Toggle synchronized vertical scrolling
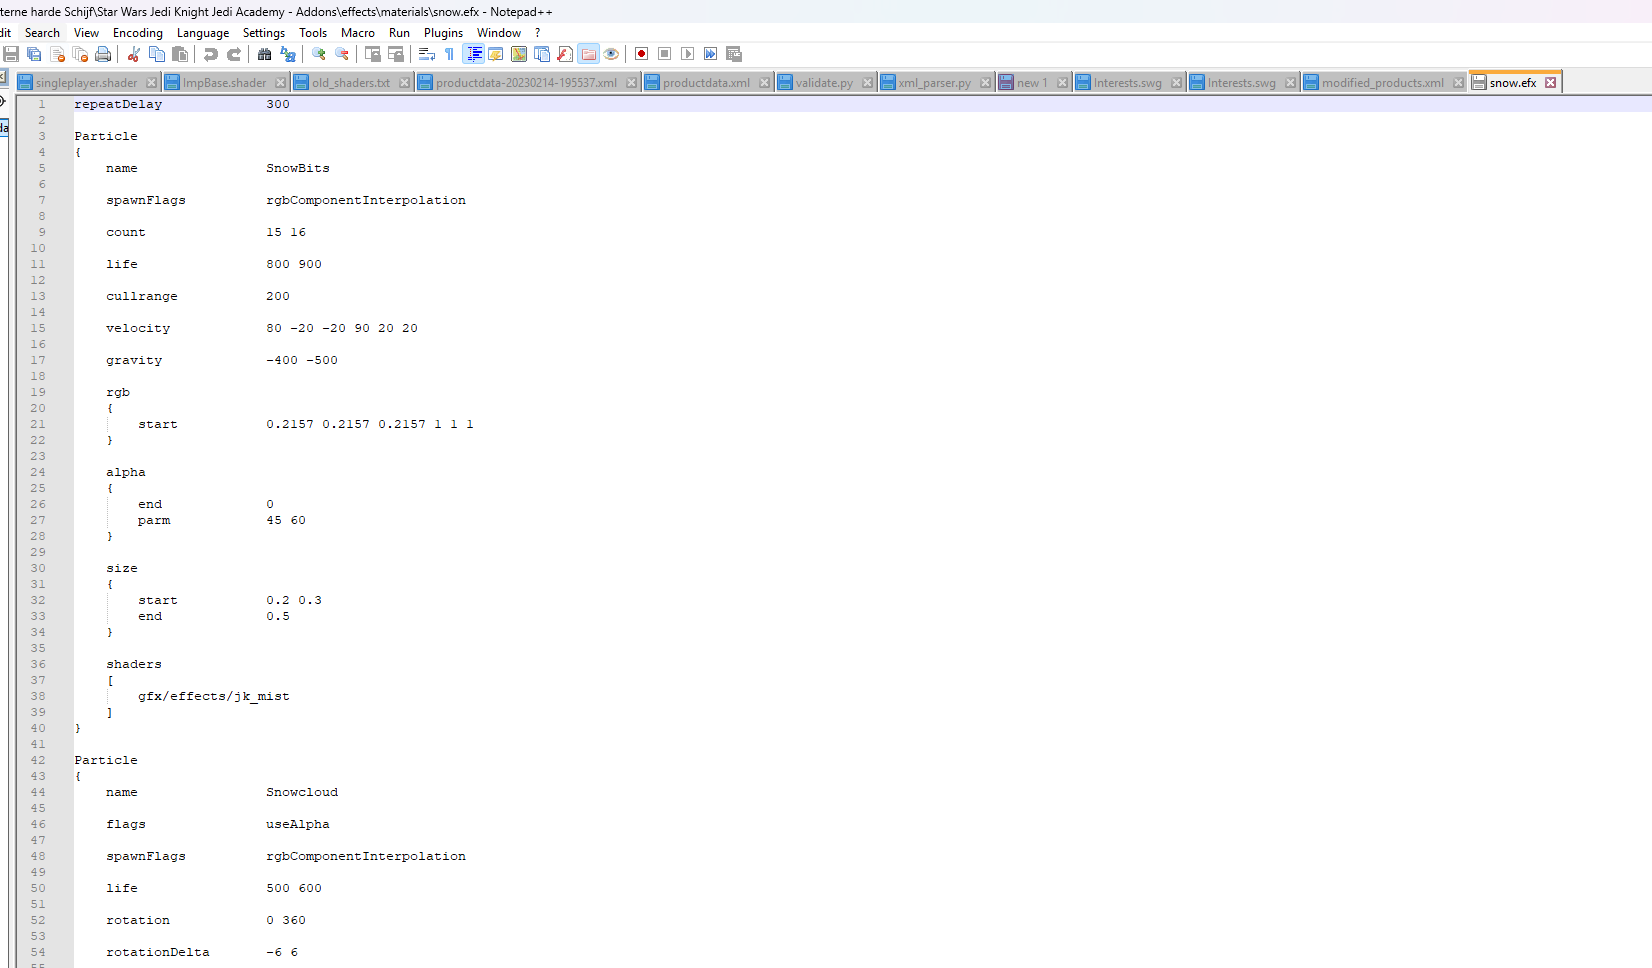 [372, 54]
